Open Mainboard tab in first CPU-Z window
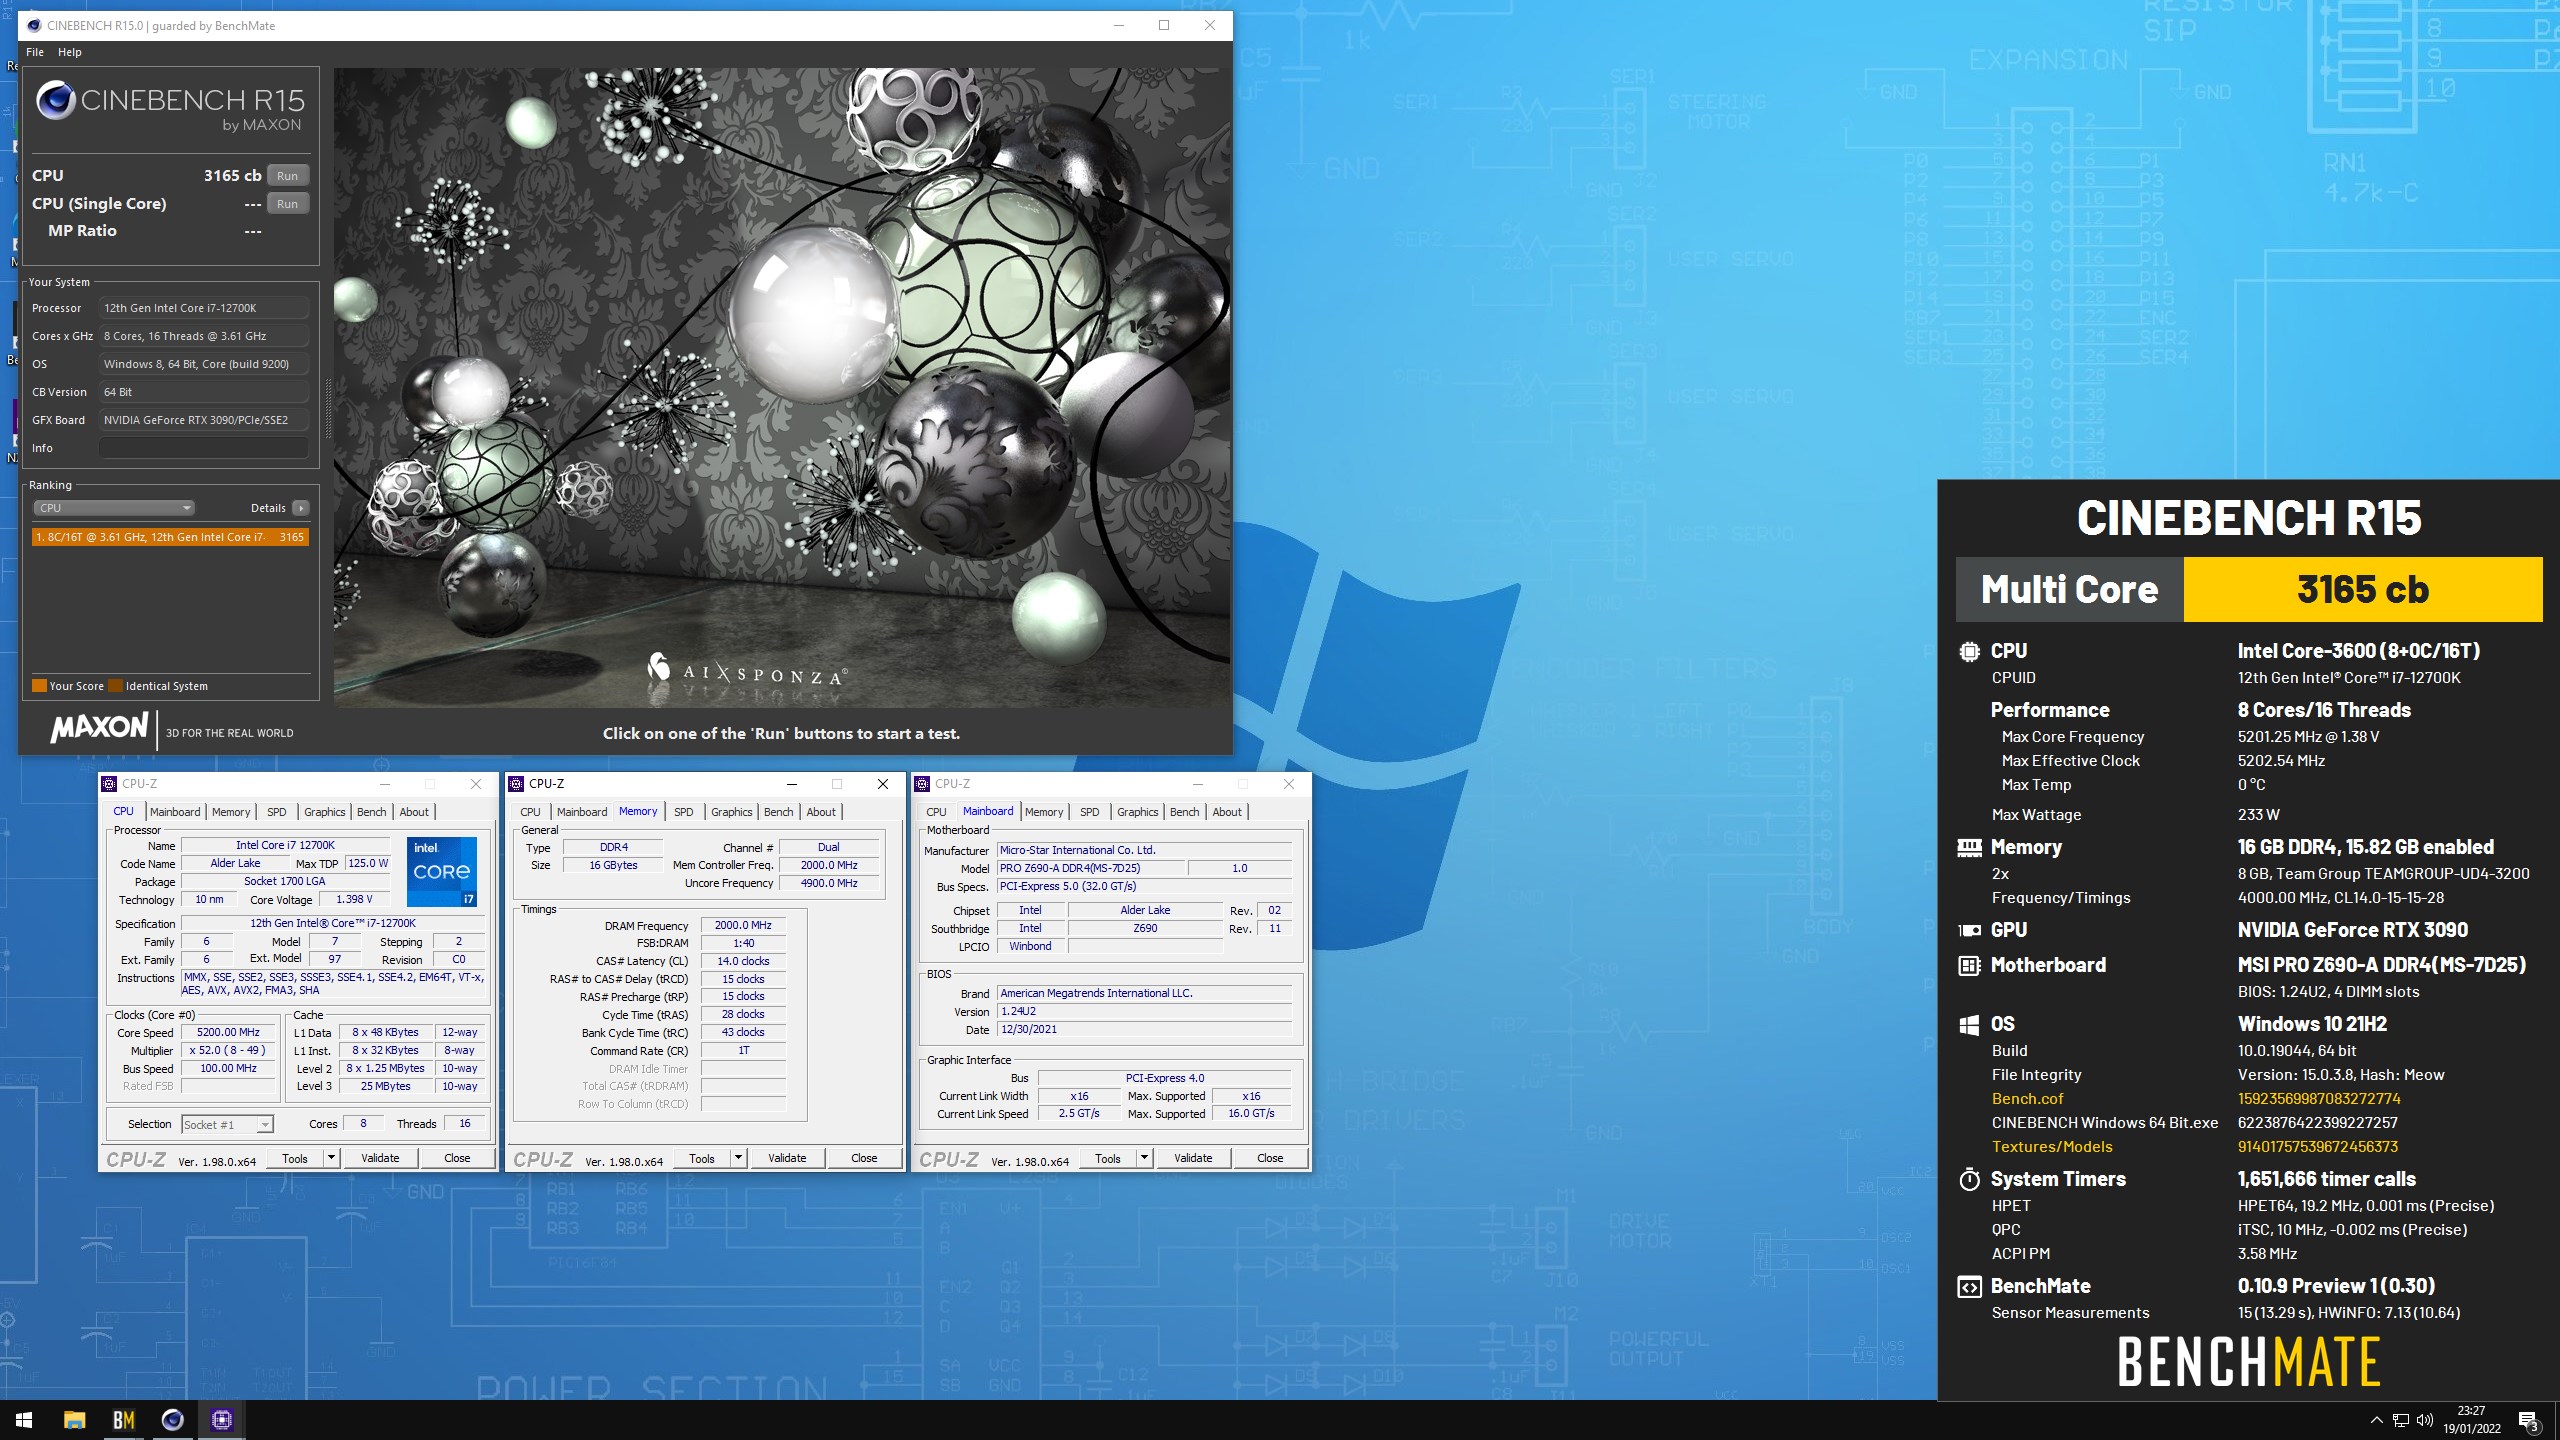 coord(175,812)
